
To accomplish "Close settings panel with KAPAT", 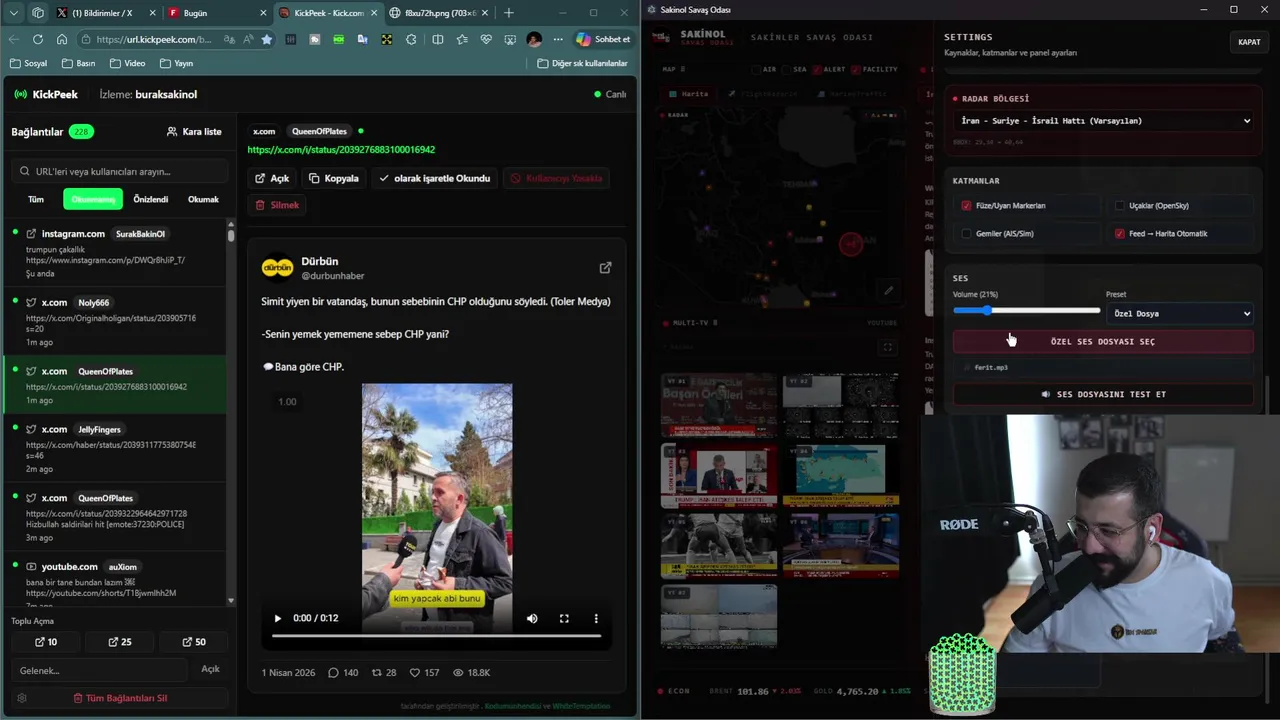I will 1249,42.
